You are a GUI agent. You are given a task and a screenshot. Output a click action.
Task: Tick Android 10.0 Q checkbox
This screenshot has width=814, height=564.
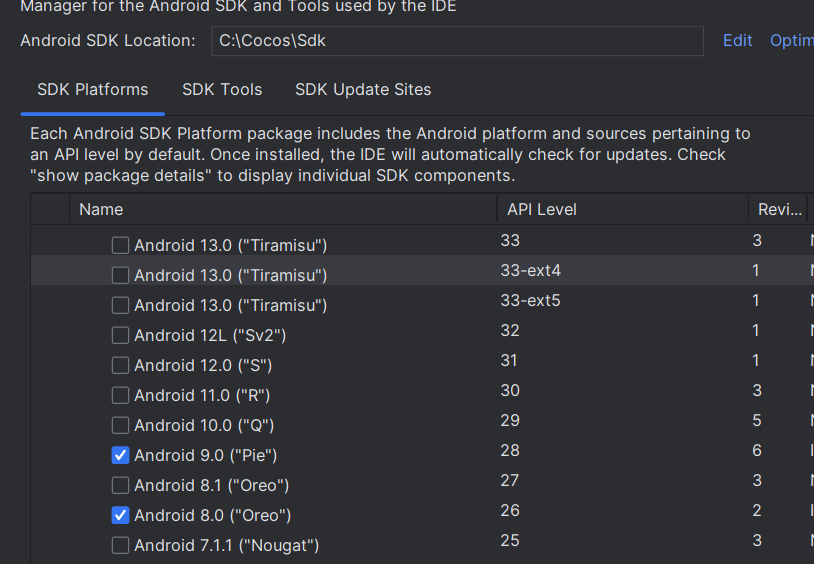[120, 425]
